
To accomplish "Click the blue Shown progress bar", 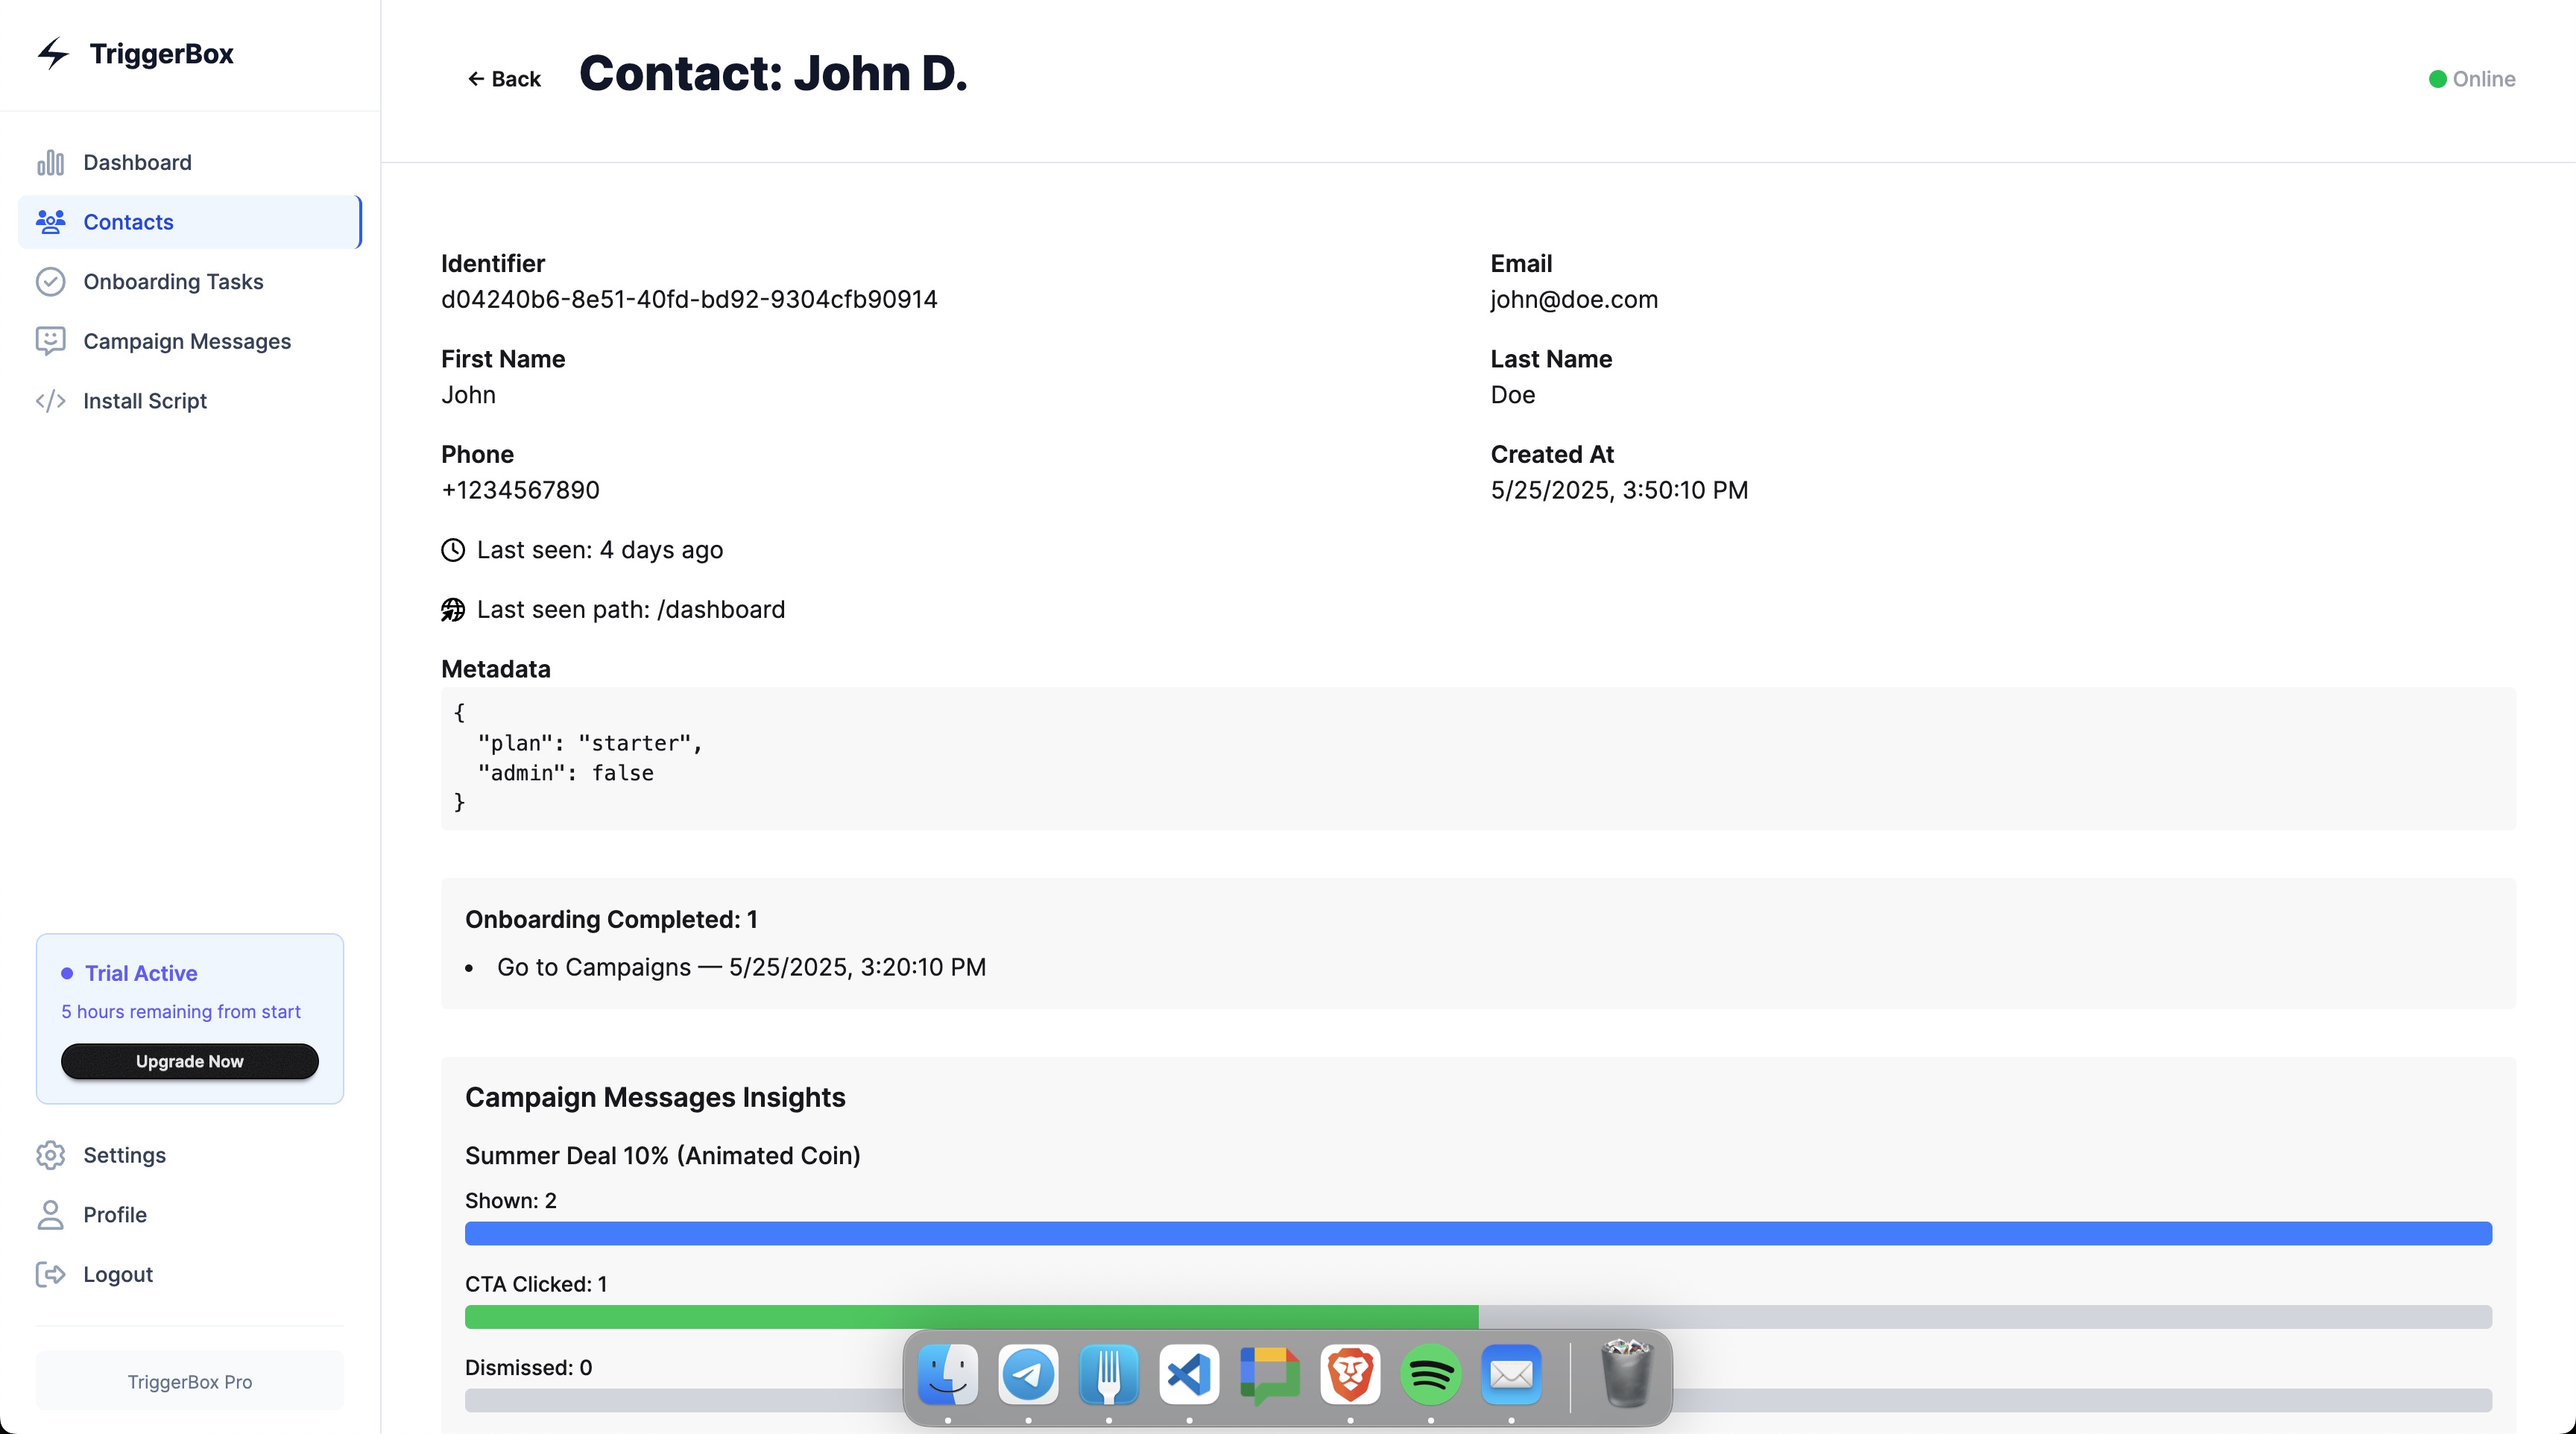I will tap(1478, 1233).
